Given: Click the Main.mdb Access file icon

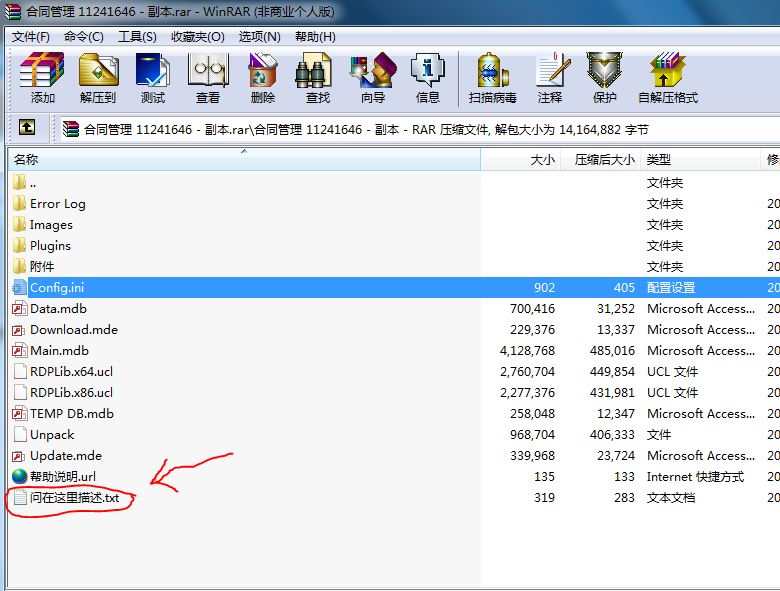Looking at the screenshot, I should (x=19, y=350).
